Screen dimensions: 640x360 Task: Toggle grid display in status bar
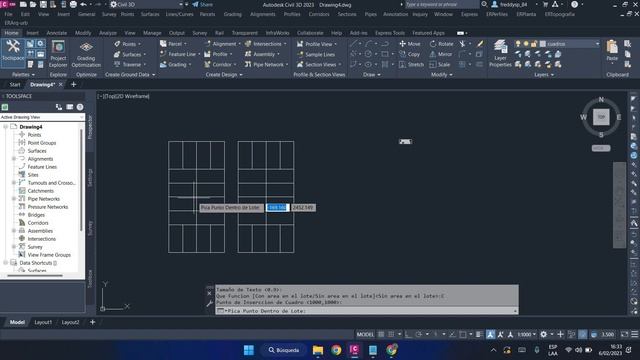pyautogui.click(x=381, y=334)
